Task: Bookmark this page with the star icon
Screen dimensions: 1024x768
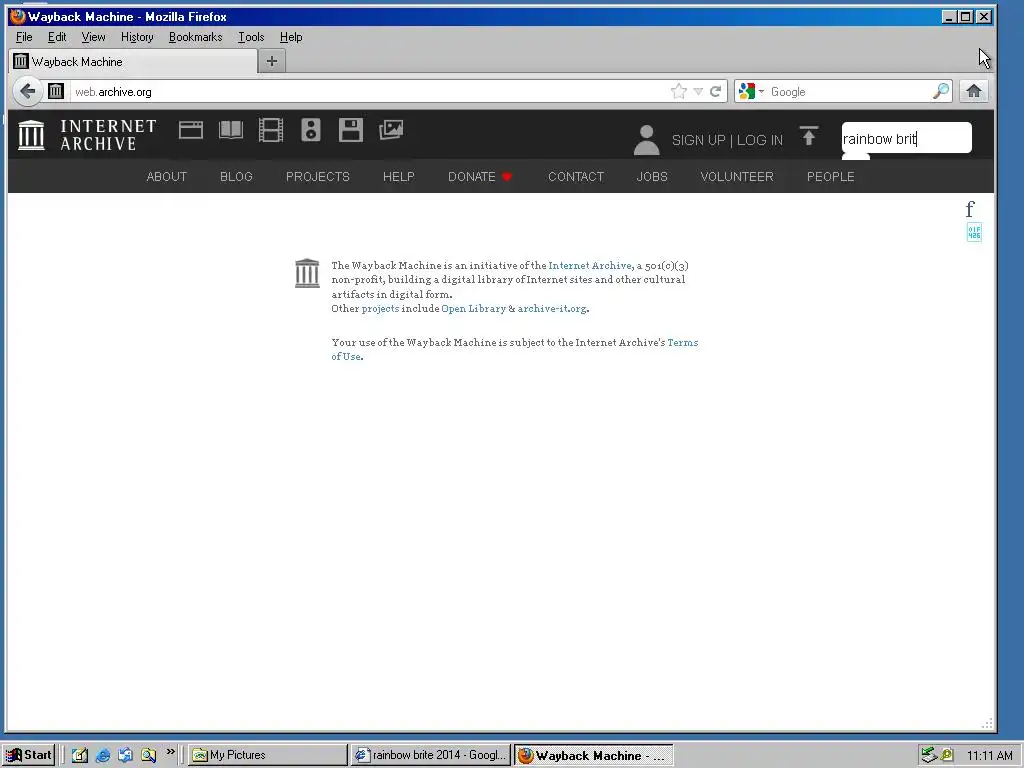Action: coord(679,91)
